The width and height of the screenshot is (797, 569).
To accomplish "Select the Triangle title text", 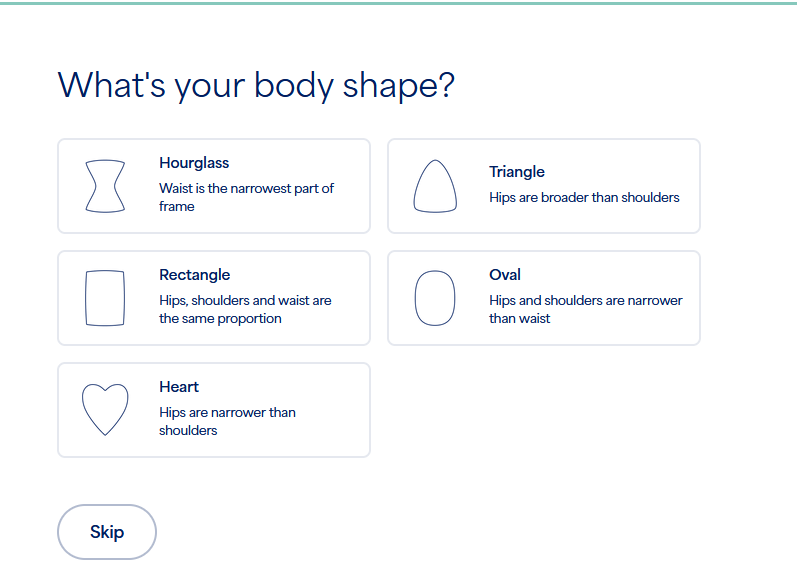I will pyautogui.click(x=517, y=172).
